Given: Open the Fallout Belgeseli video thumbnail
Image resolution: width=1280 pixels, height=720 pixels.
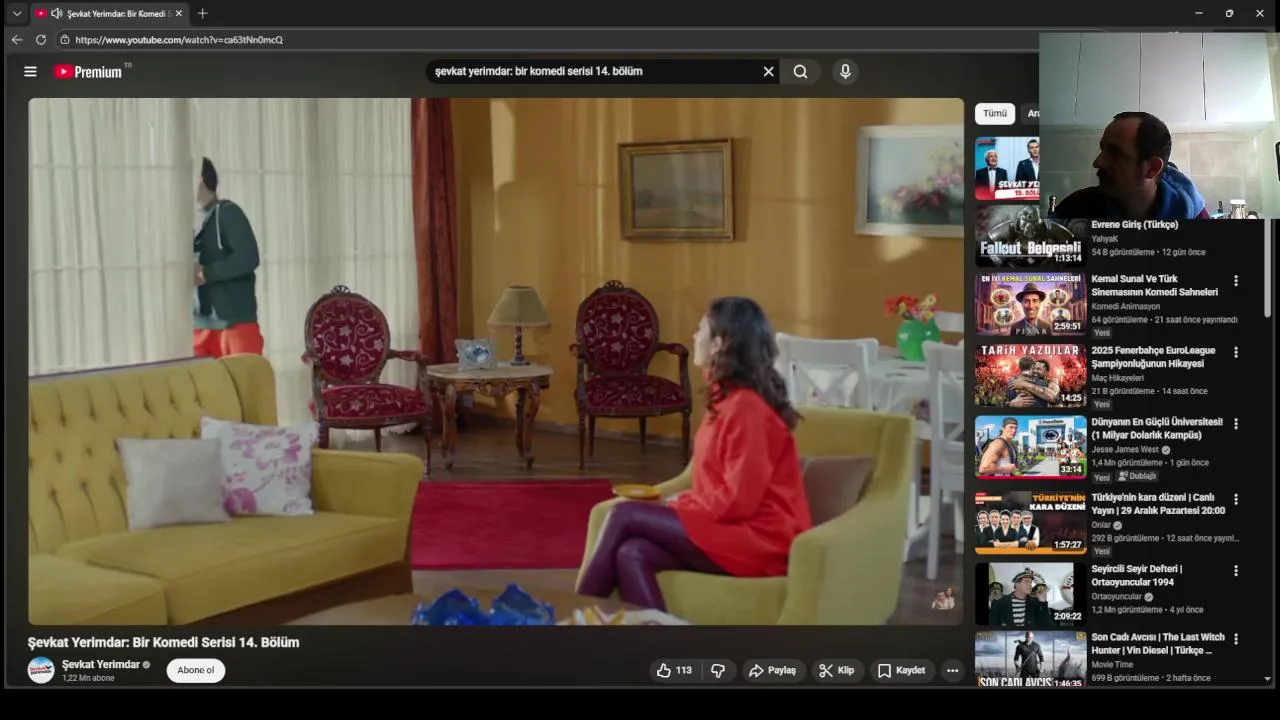Looking at the screenshot, I should pyautogui.click(x=1030, y=237).
